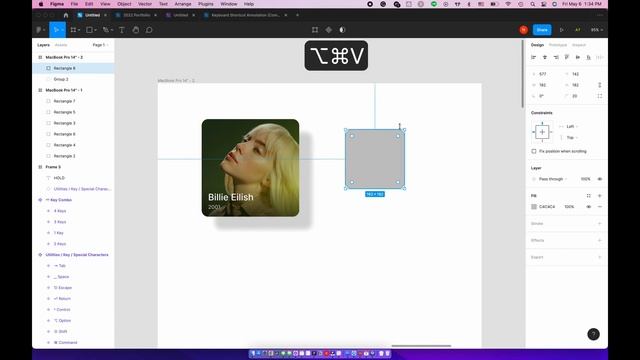The height and width of the screenshot is (360, 640).
Task: Select the Frame tool
Action: (73, 30)
